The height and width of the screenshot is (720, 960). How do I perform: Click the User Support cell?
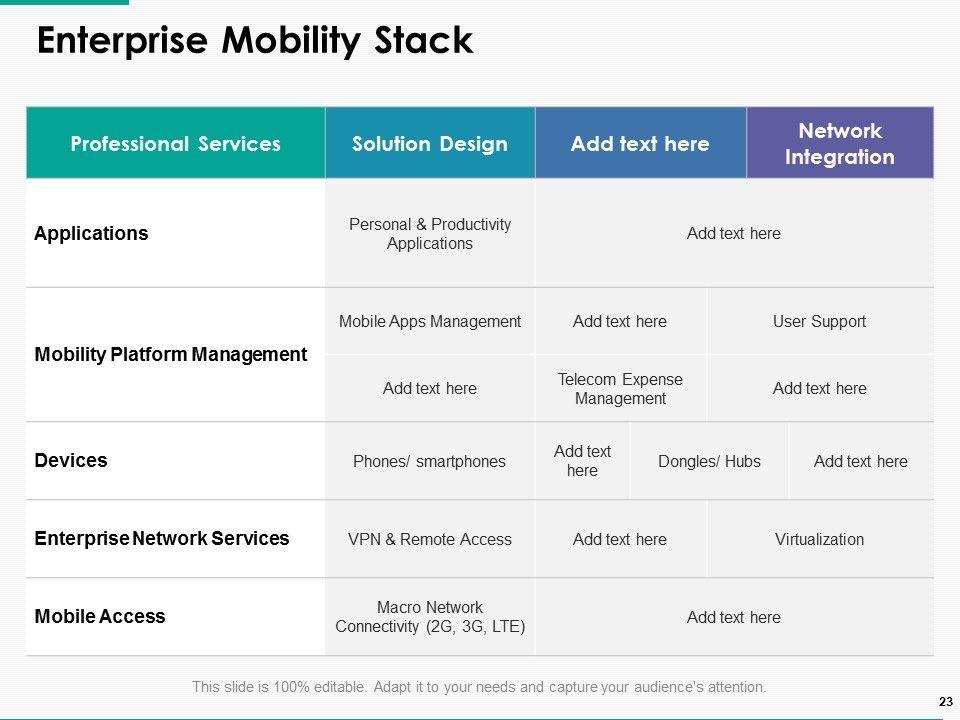click(x=819, y=321)
